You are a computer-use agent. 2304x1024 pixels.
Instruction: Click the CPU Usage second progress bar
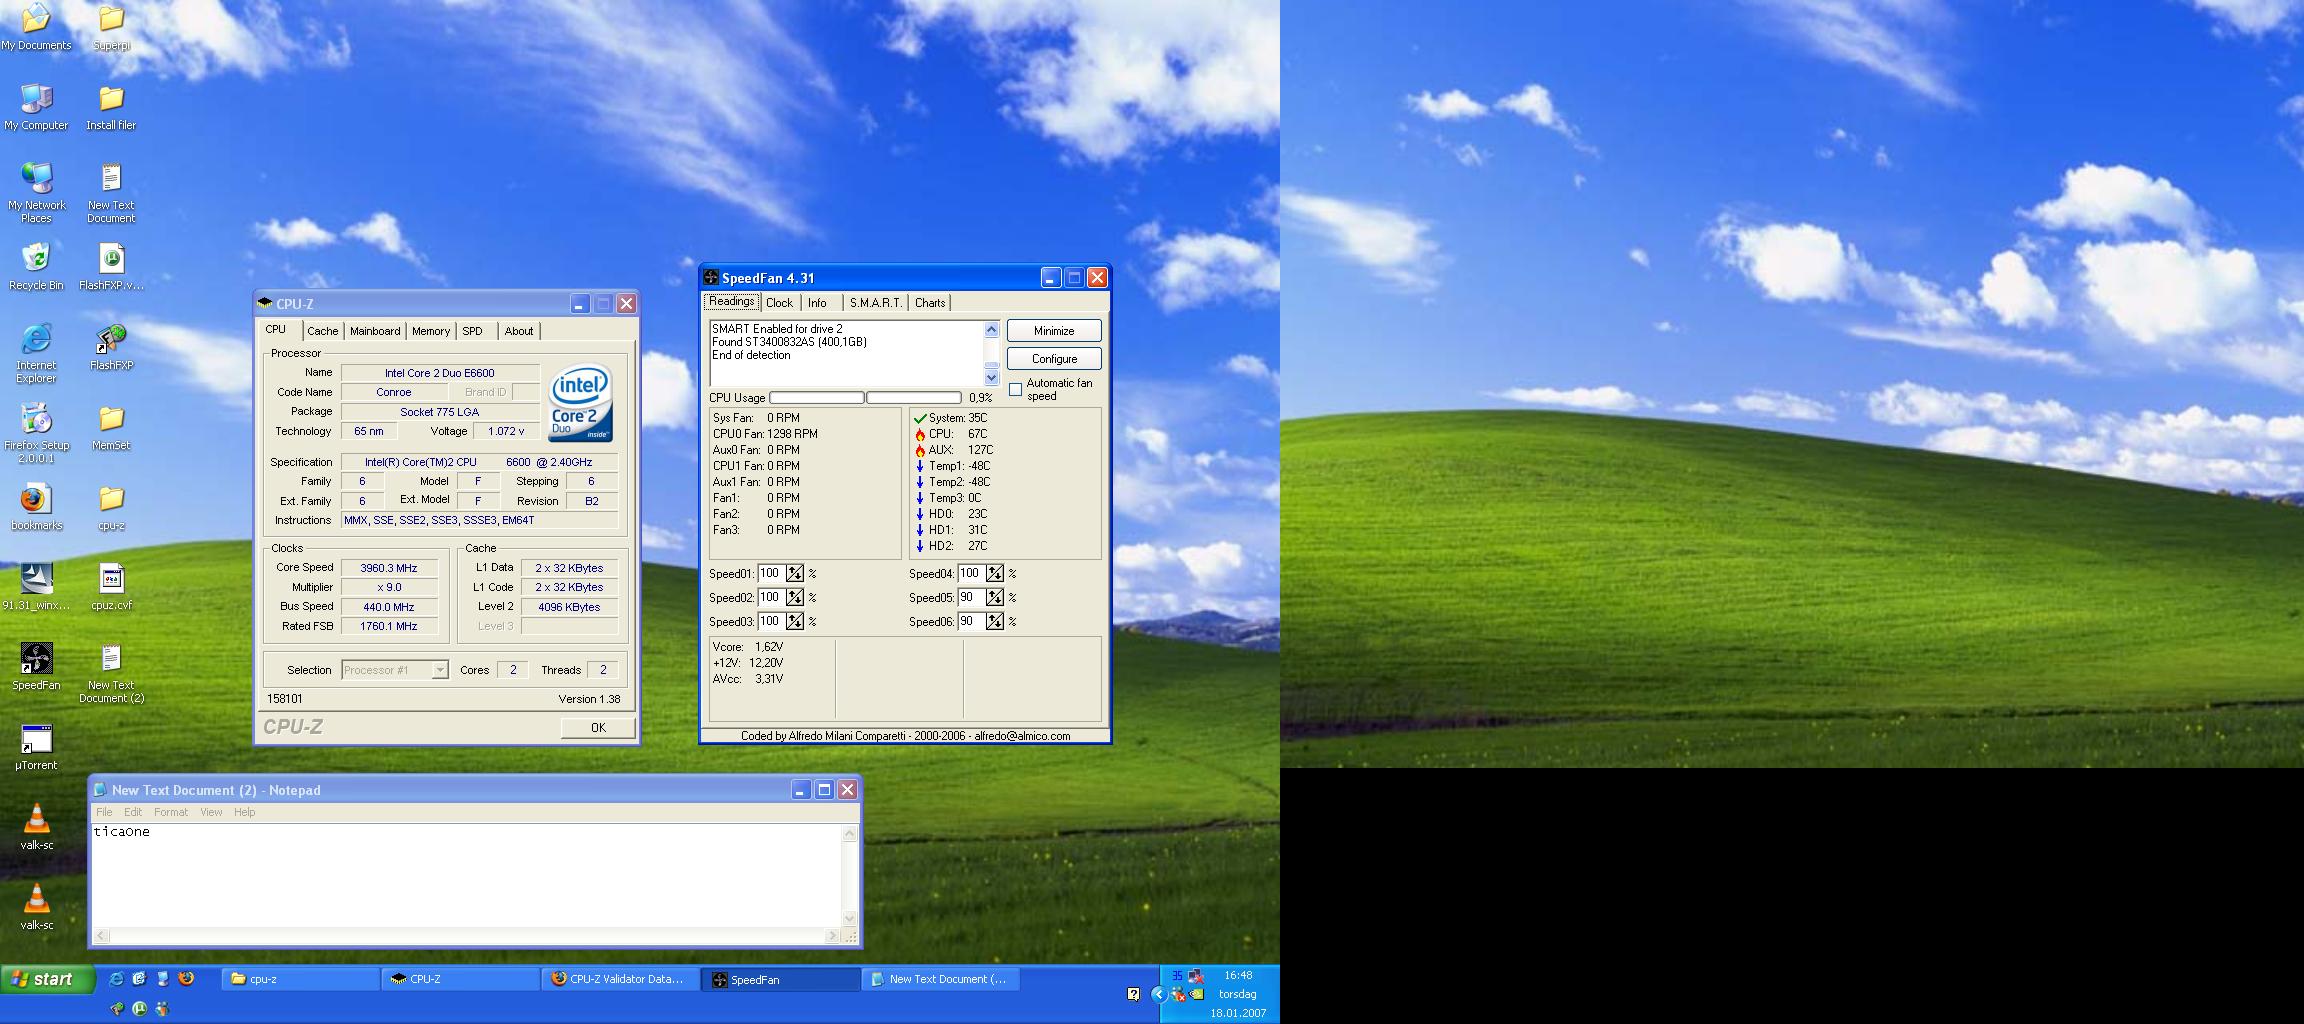click(913, 398)
